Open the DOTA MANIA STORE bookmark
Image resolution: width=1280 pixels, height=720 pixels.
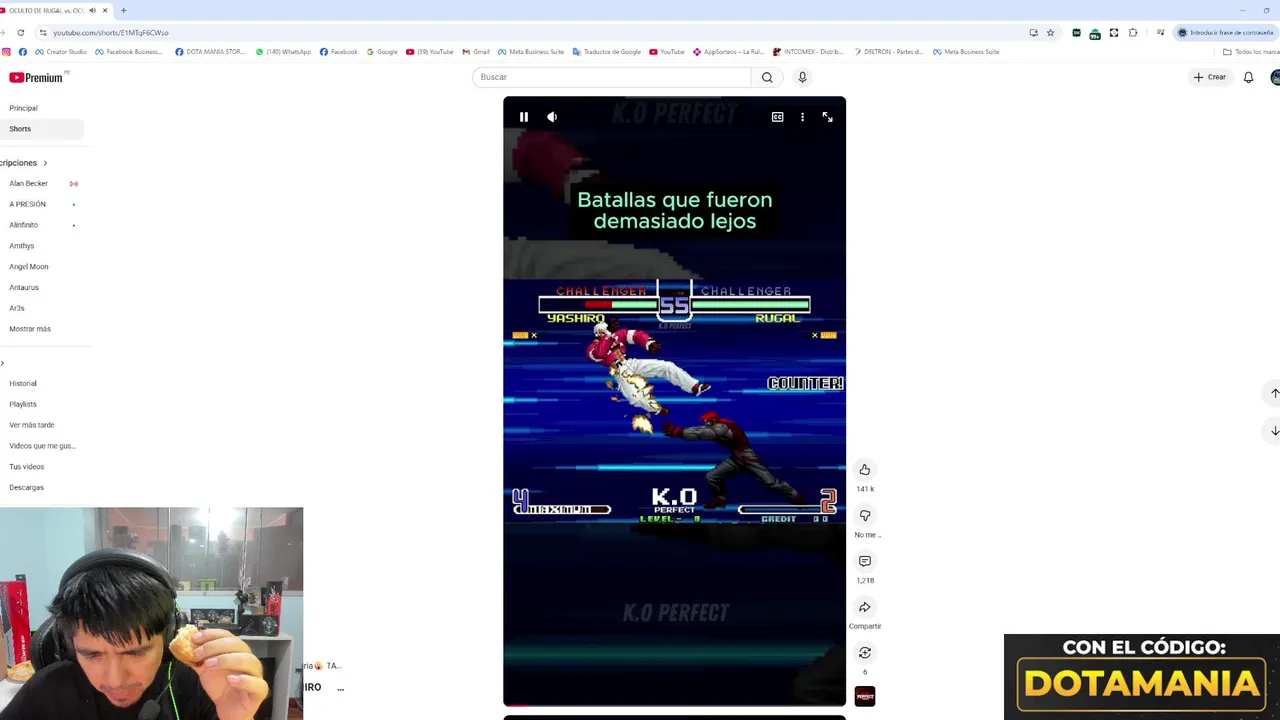coord(210,52)
